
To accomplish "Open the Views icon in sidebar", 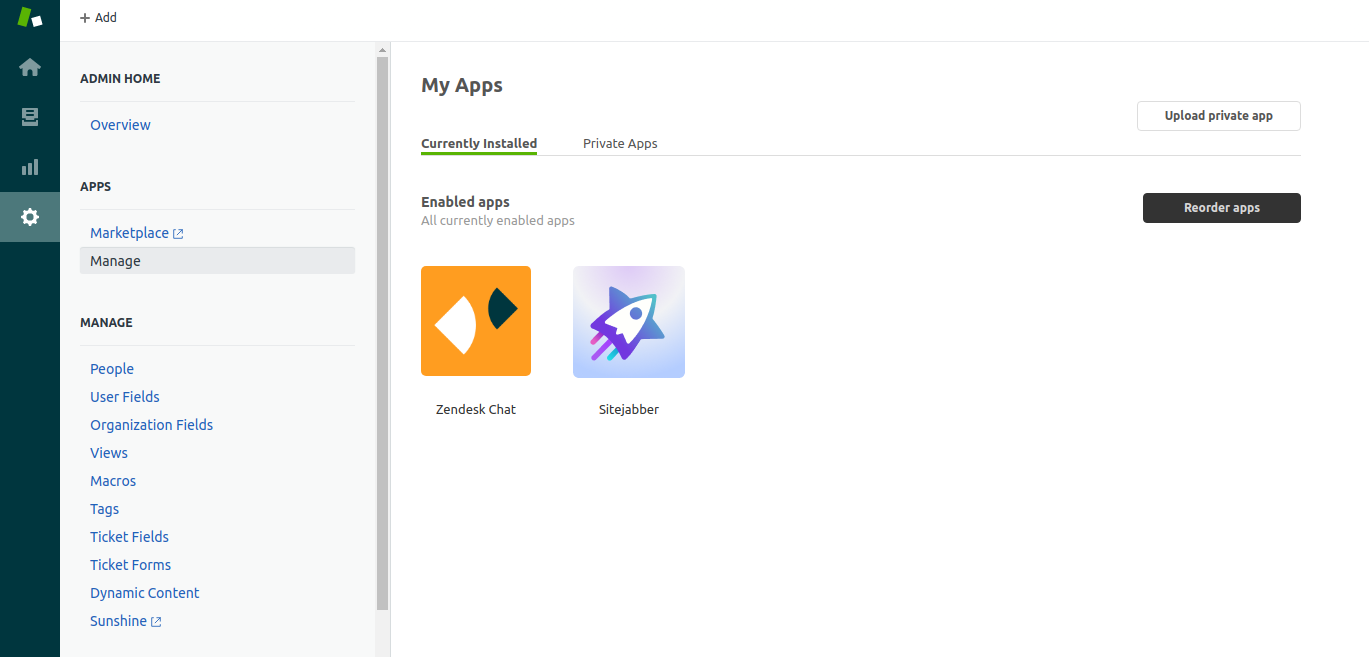I will pos(30,117).
